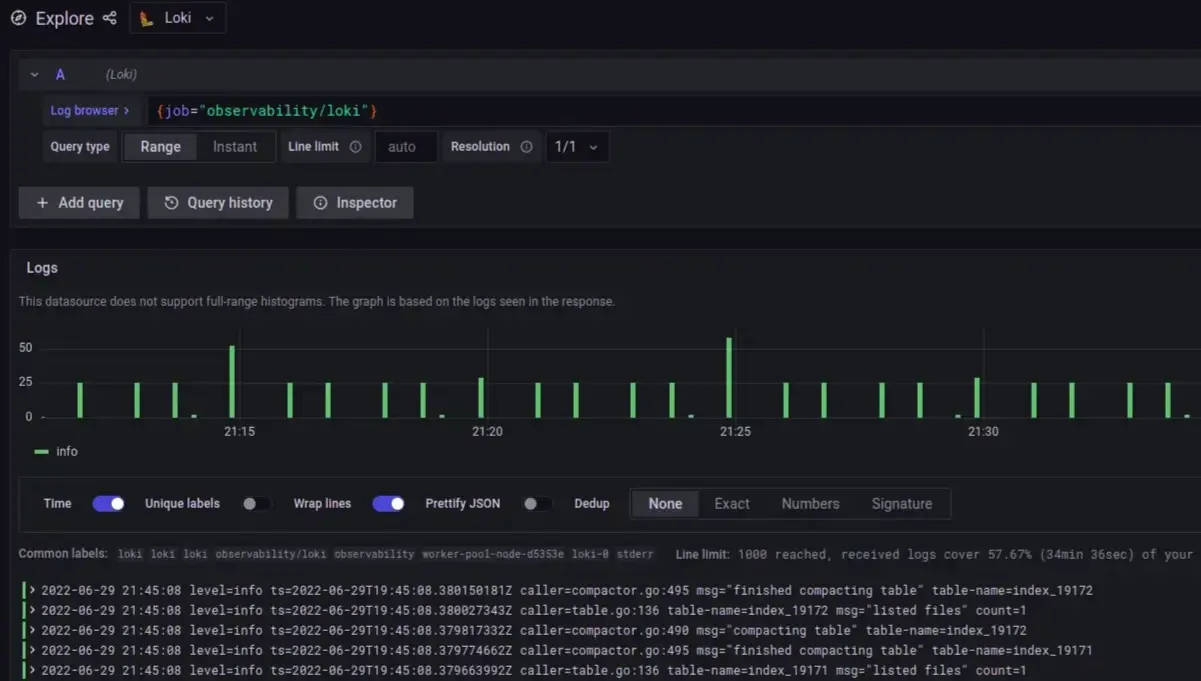1201x681 pixels.
Task: Click the Add query button
Action: [79, 202]
